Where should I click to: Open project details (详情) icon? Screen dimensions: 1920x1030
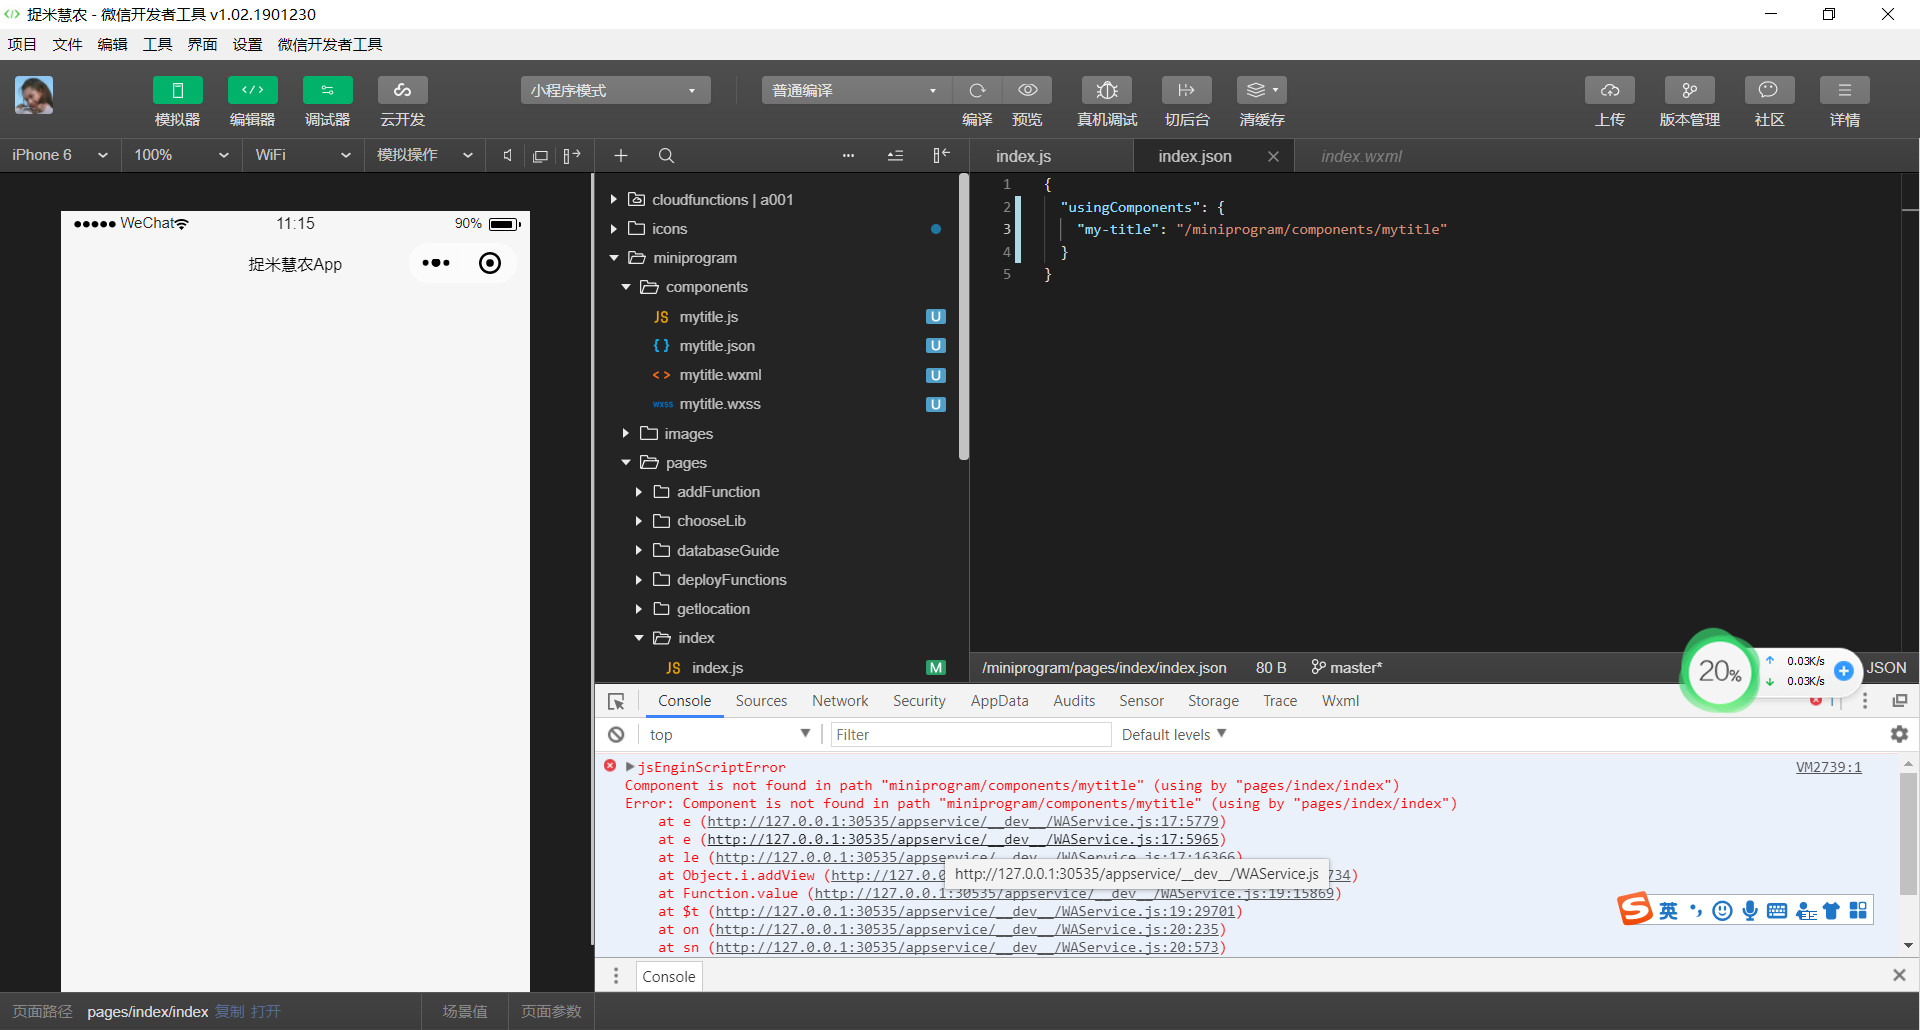click(1845, 90)
